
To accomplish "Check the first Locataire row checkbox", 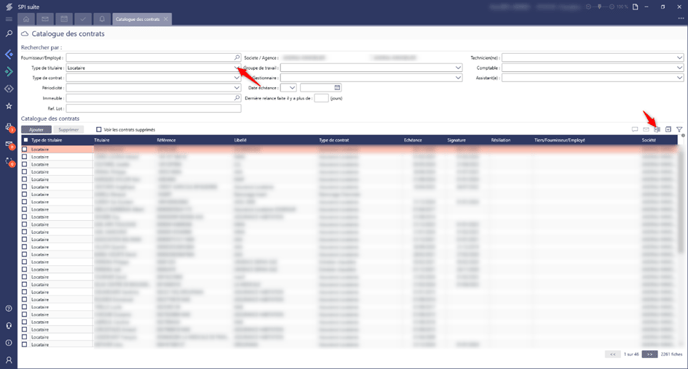I will (x=25, y=149).
